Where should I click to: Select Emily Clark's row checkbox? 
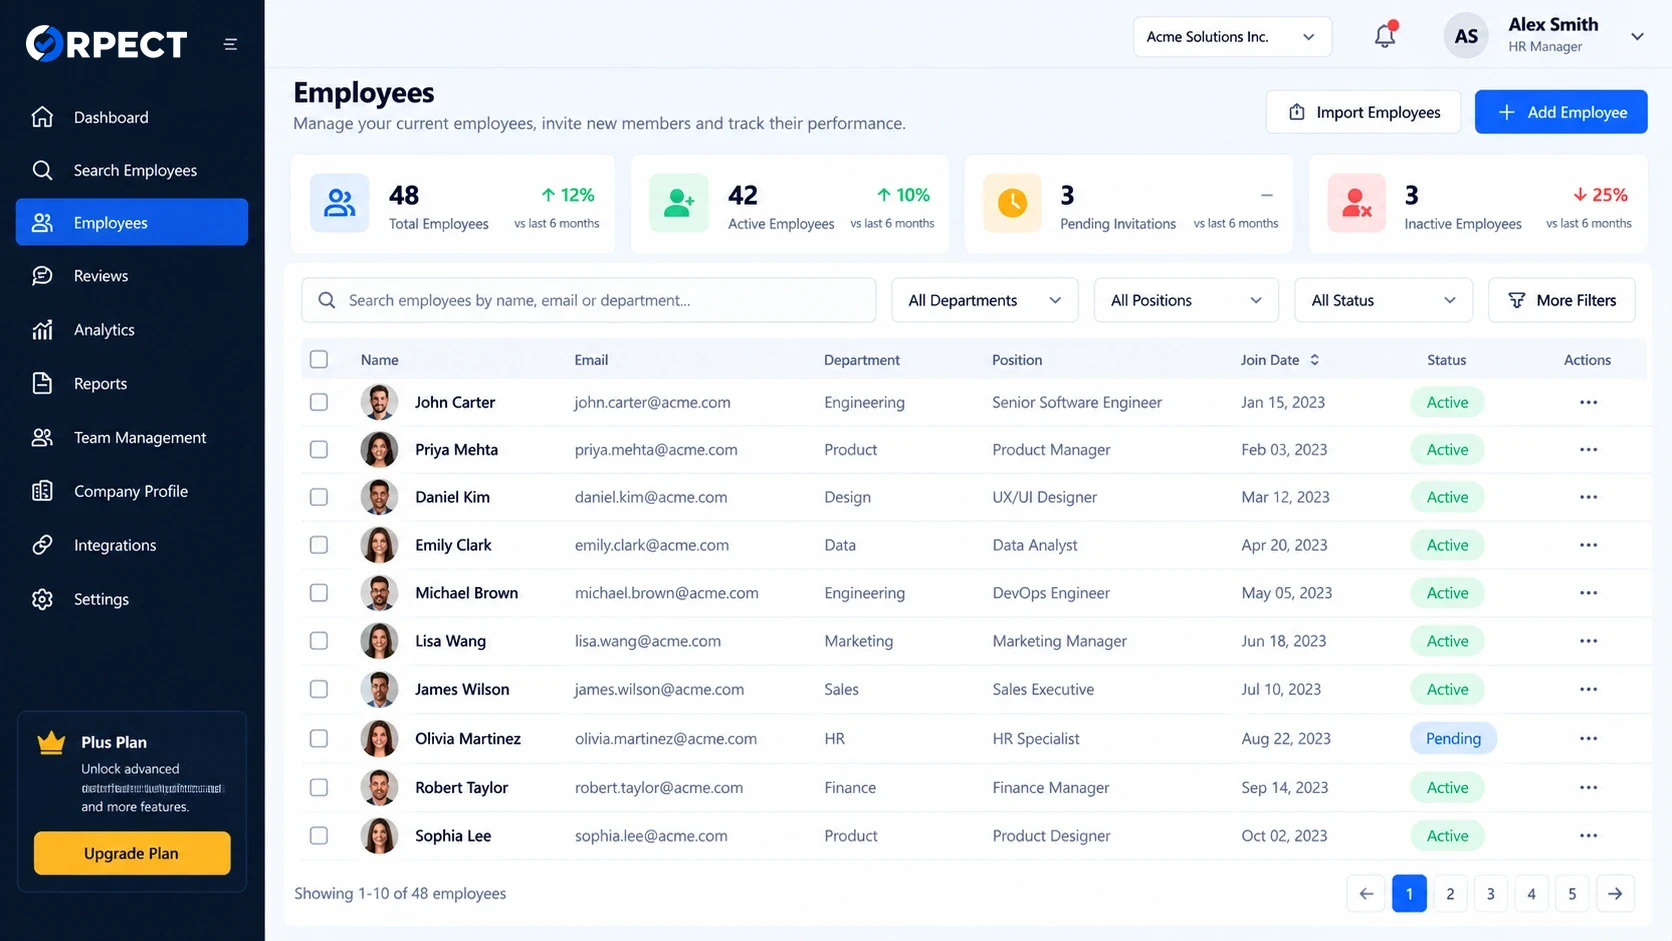319,545
